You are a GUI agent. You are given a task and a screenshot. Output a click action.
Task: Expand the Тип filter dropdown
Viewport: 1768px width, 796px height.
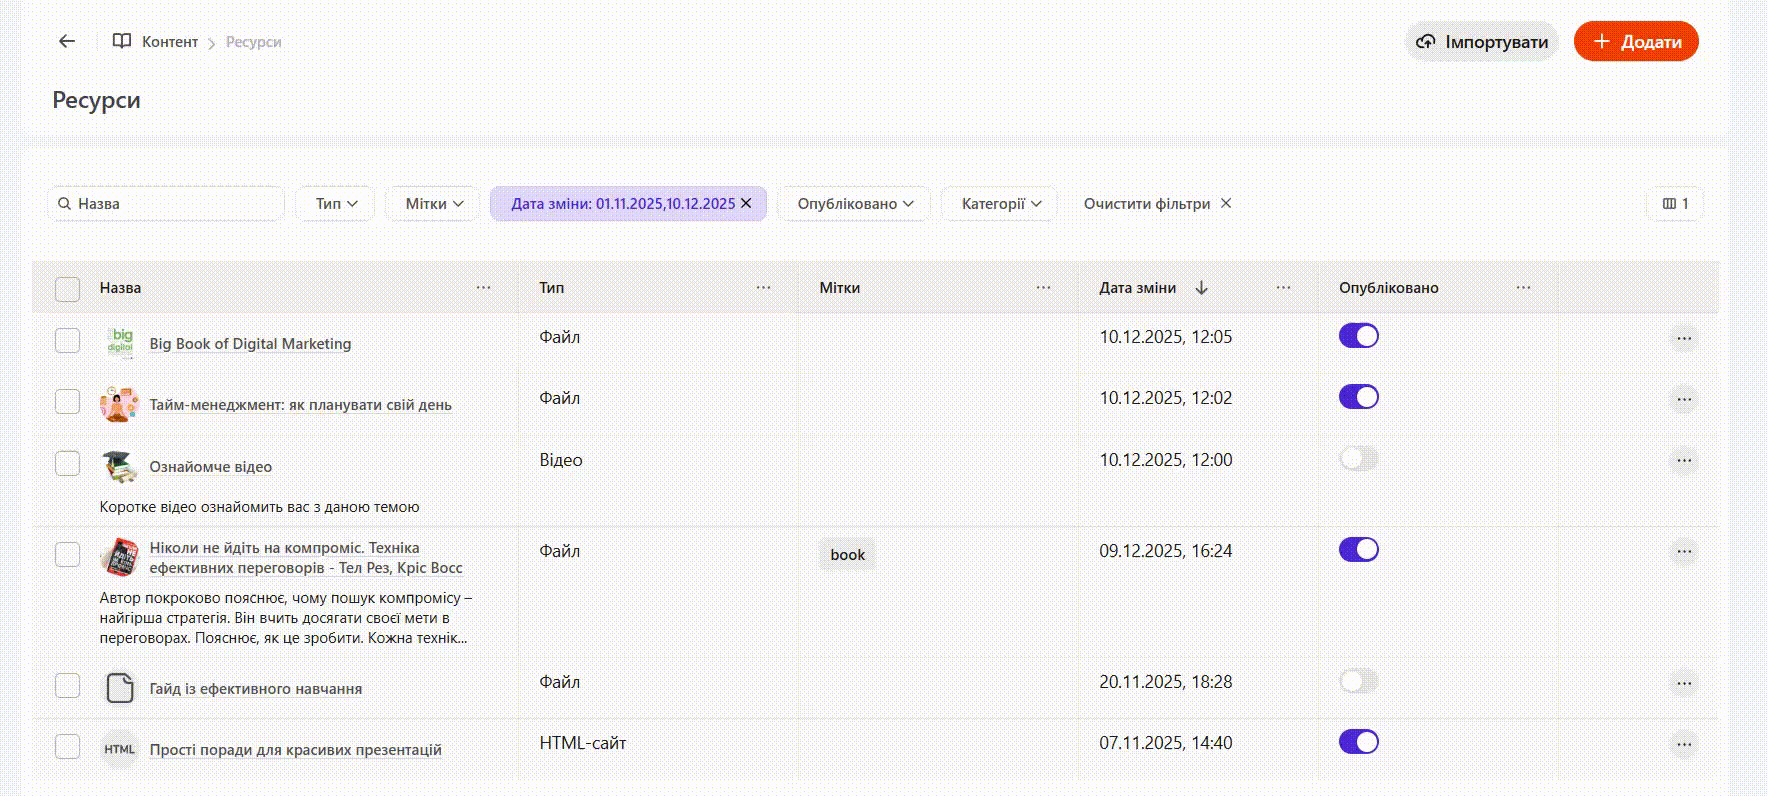pyautogui.click(x=336, y=204)
